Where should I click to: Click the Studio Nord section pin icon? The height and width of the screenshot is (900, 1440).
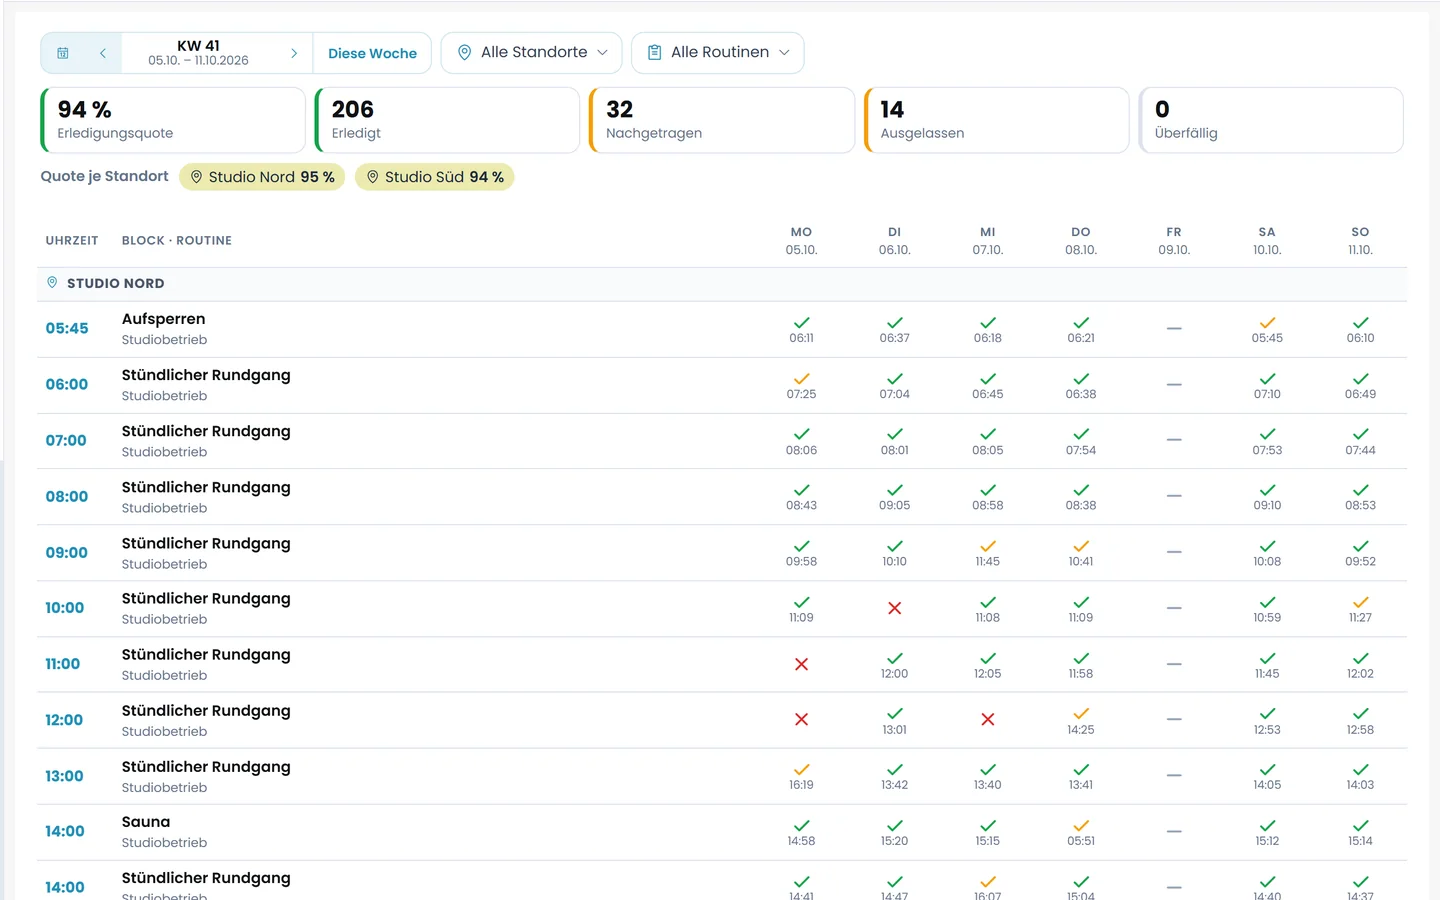click(52, 283)
